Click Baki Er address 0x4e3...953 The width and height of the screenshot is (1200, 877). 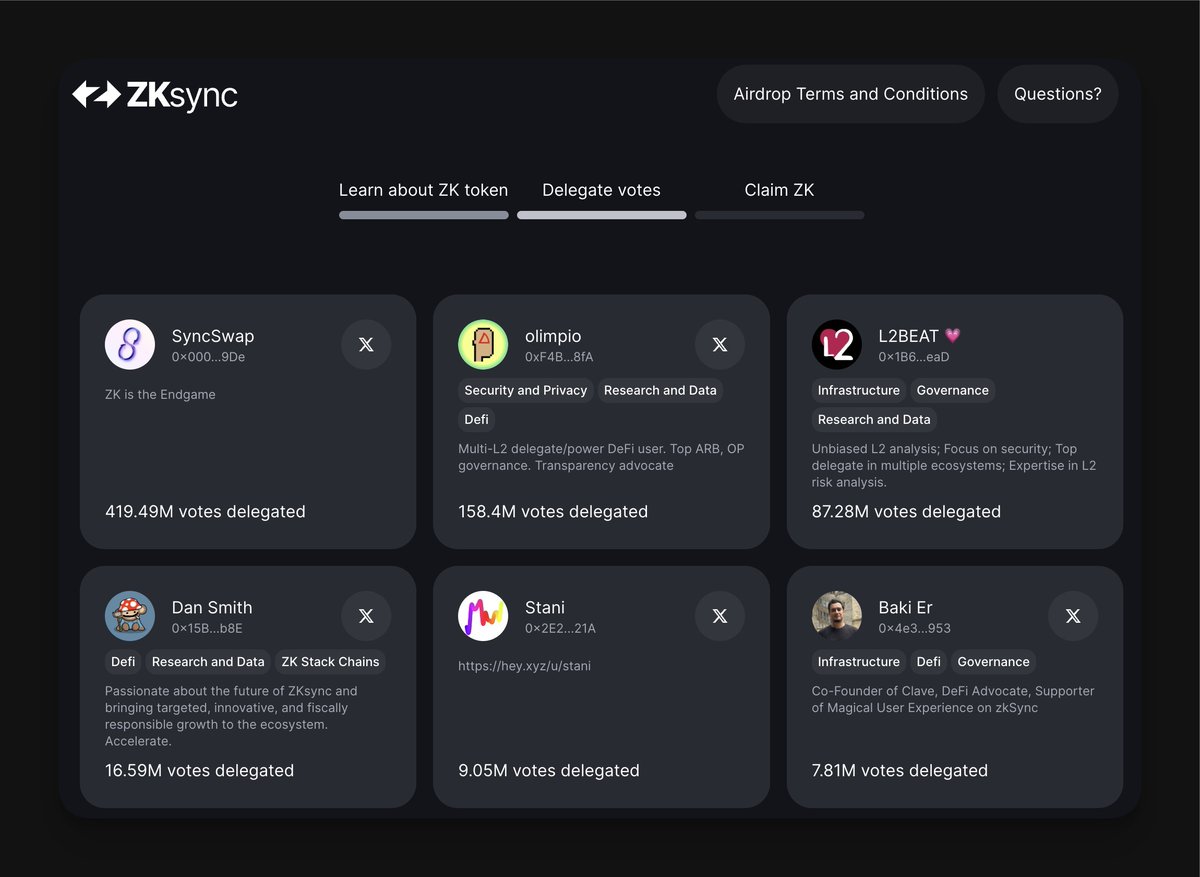[915, 628]
